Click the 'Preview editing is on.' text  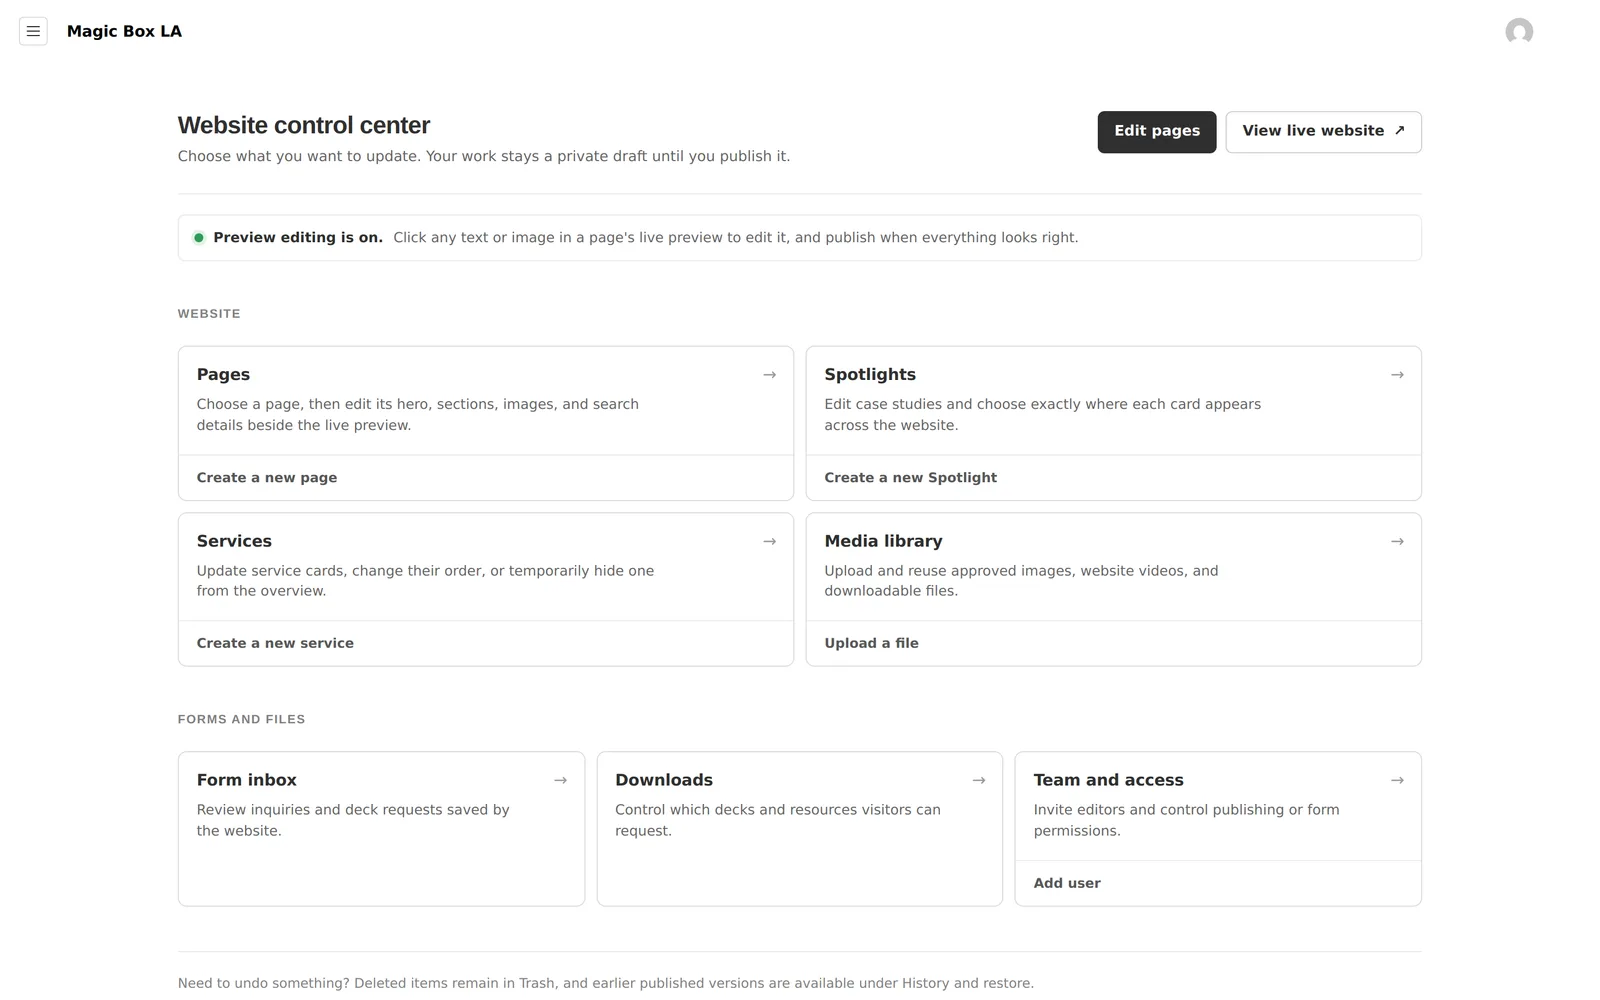[x=298, y=238]
